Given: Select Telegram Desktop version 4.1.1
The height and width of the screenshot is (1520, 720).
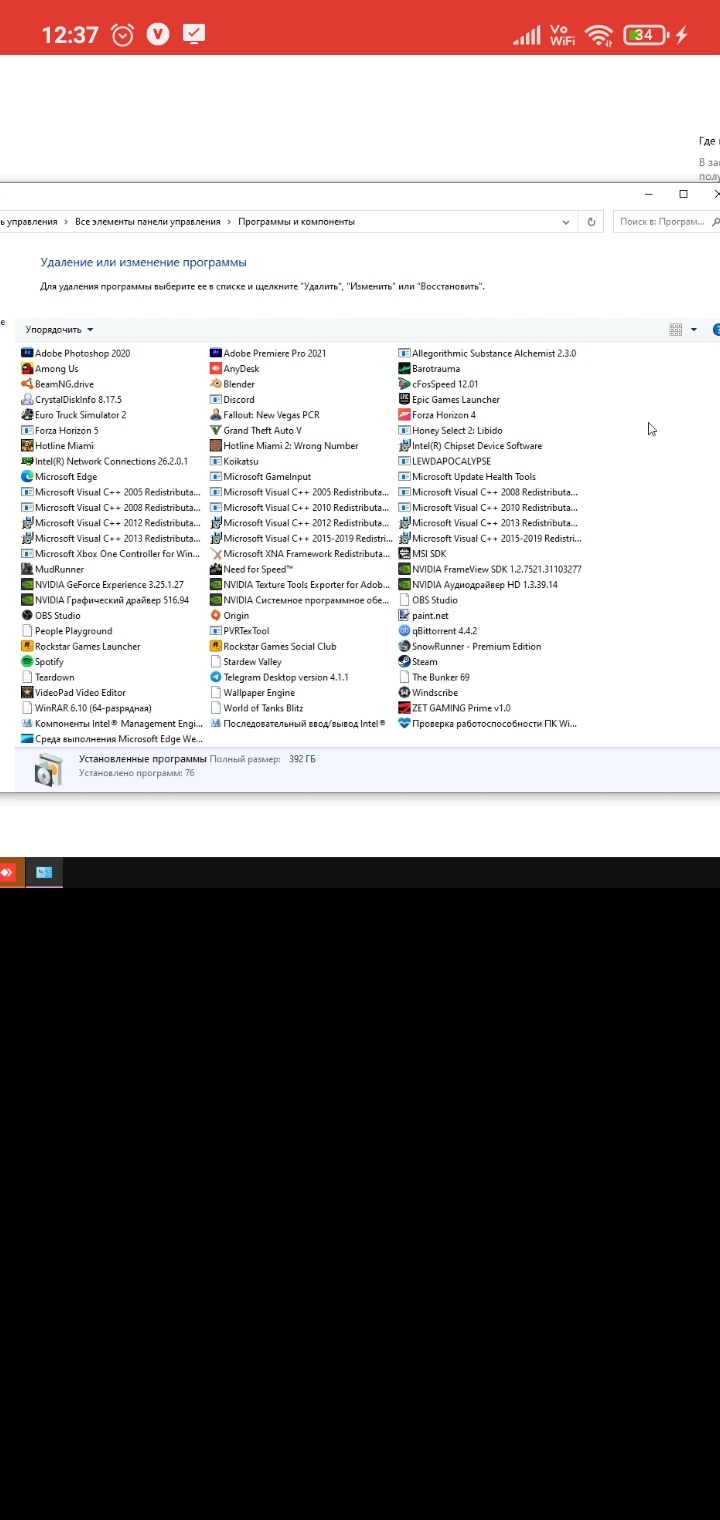Looking at the screenshot, I should click(279, 678).
